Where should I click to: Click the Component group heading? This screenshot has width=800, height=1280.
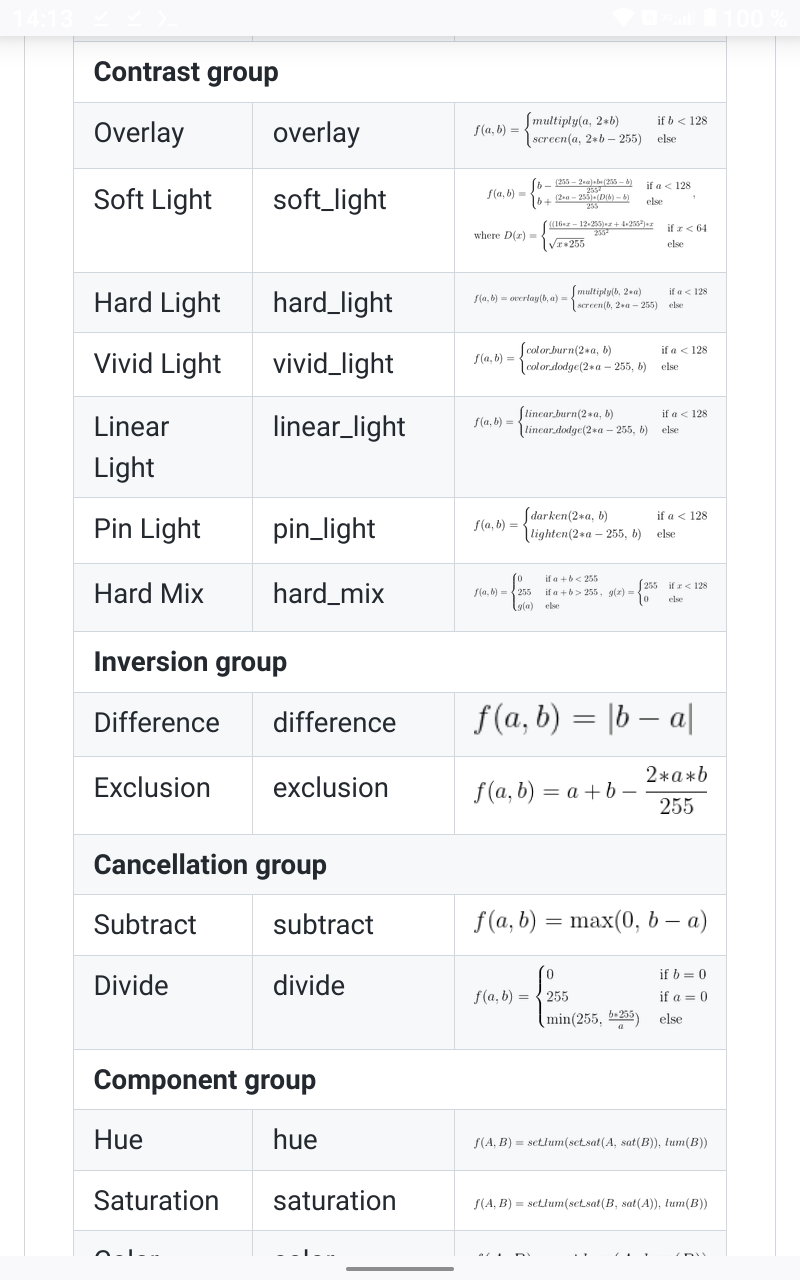[204, 1080]
